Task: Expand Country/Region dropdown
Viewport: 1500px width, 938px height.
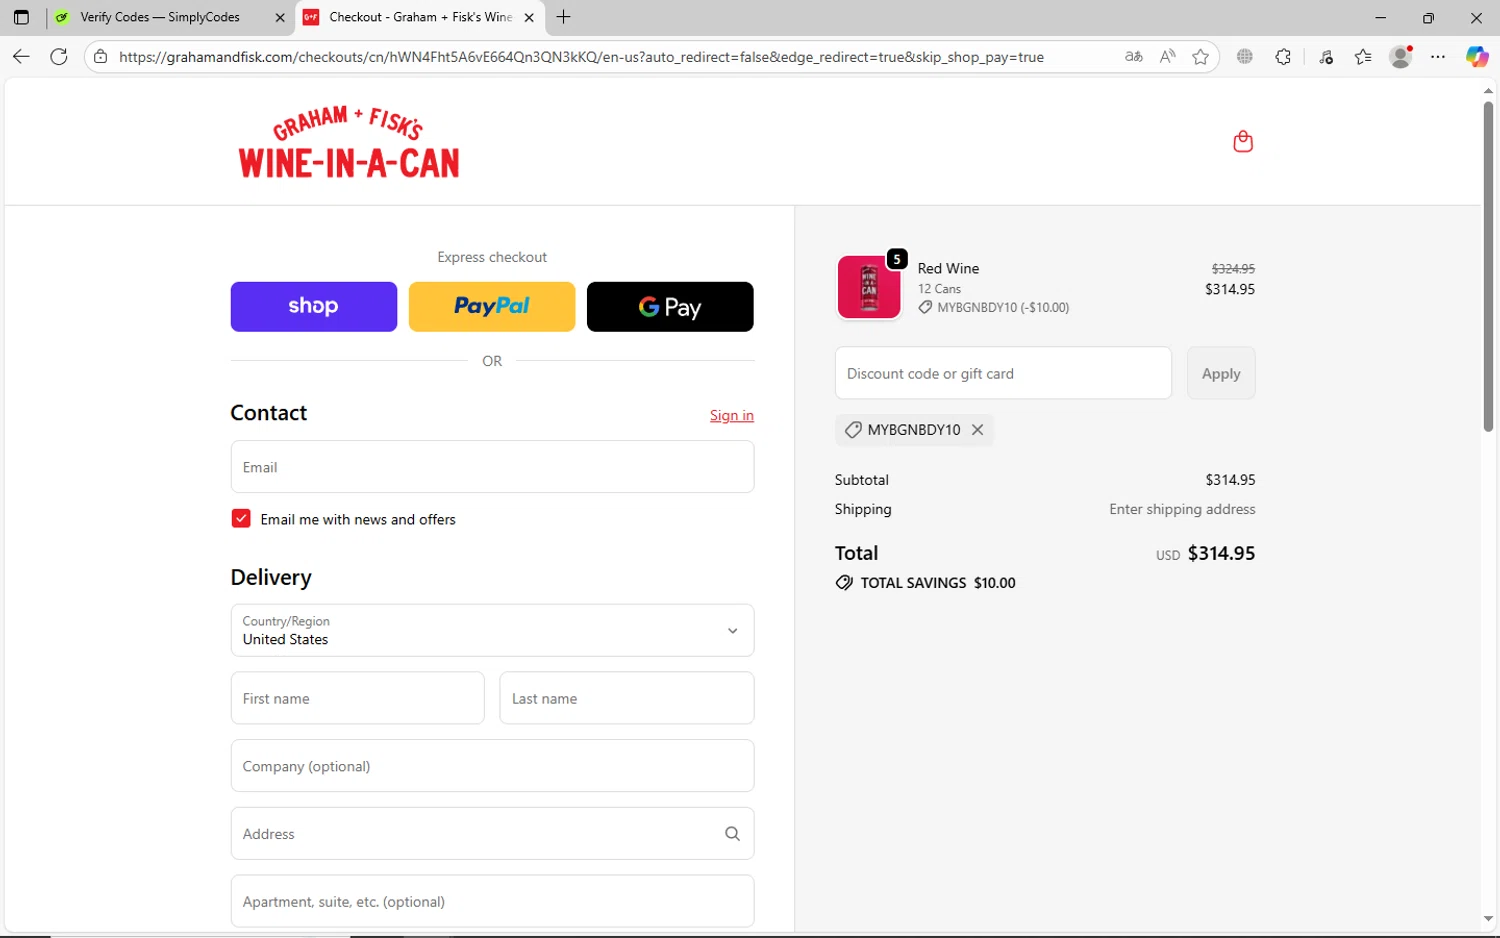Action: click(492, 630)
